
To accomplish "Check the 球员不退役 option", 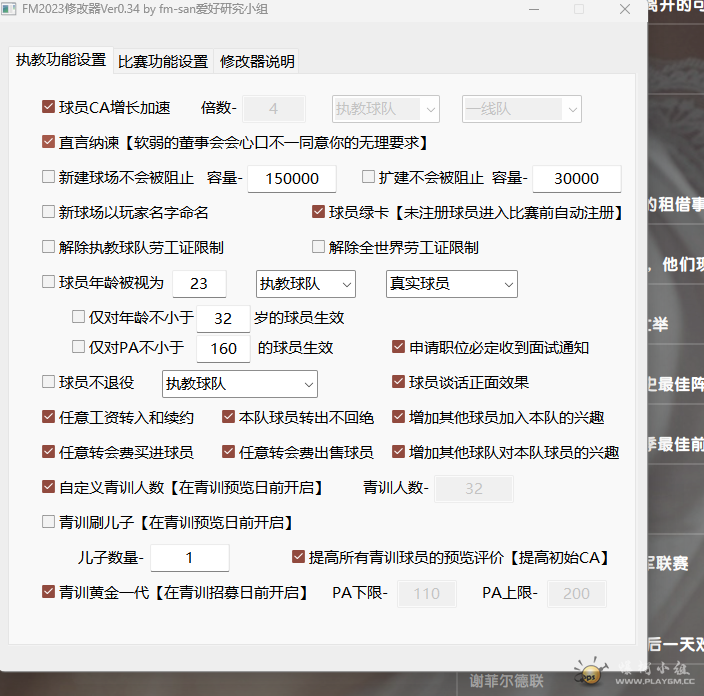I will pos(49,382).
